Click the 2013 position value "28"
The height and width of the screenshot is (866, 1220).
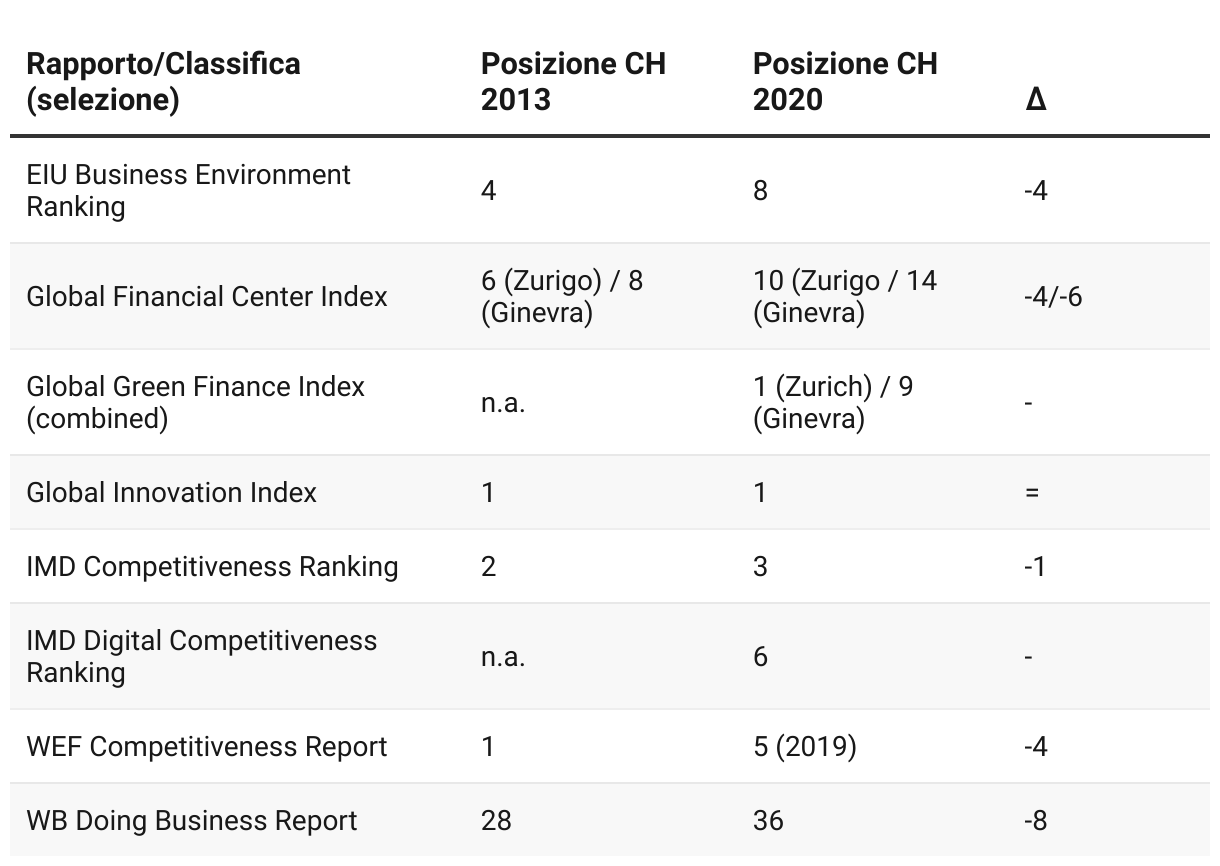[x=496, y=820]
